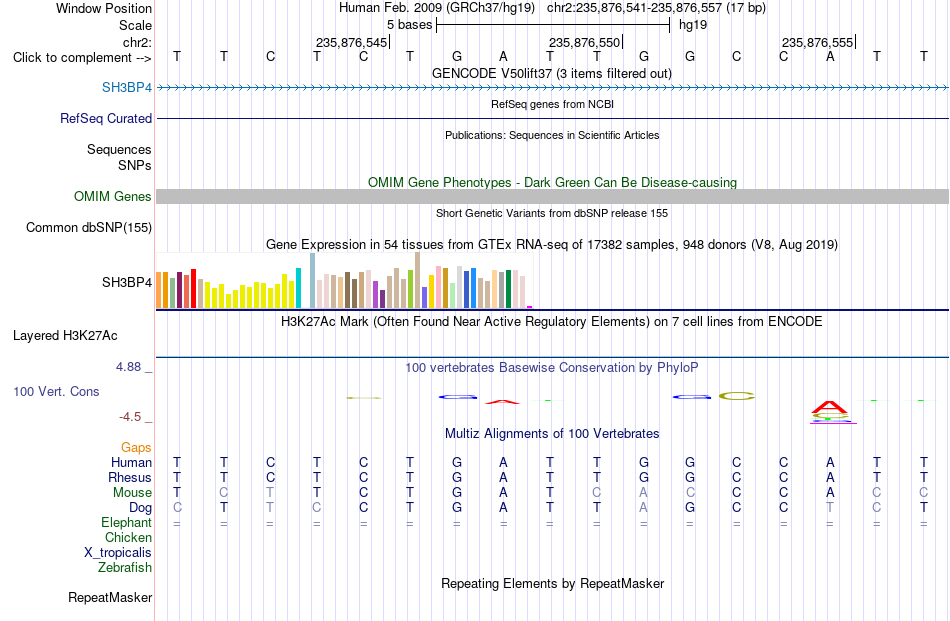Image resolution: width=950 pixels, height=621 pixels.
Task: Select the Dog species row label
Action: (140, 508)
